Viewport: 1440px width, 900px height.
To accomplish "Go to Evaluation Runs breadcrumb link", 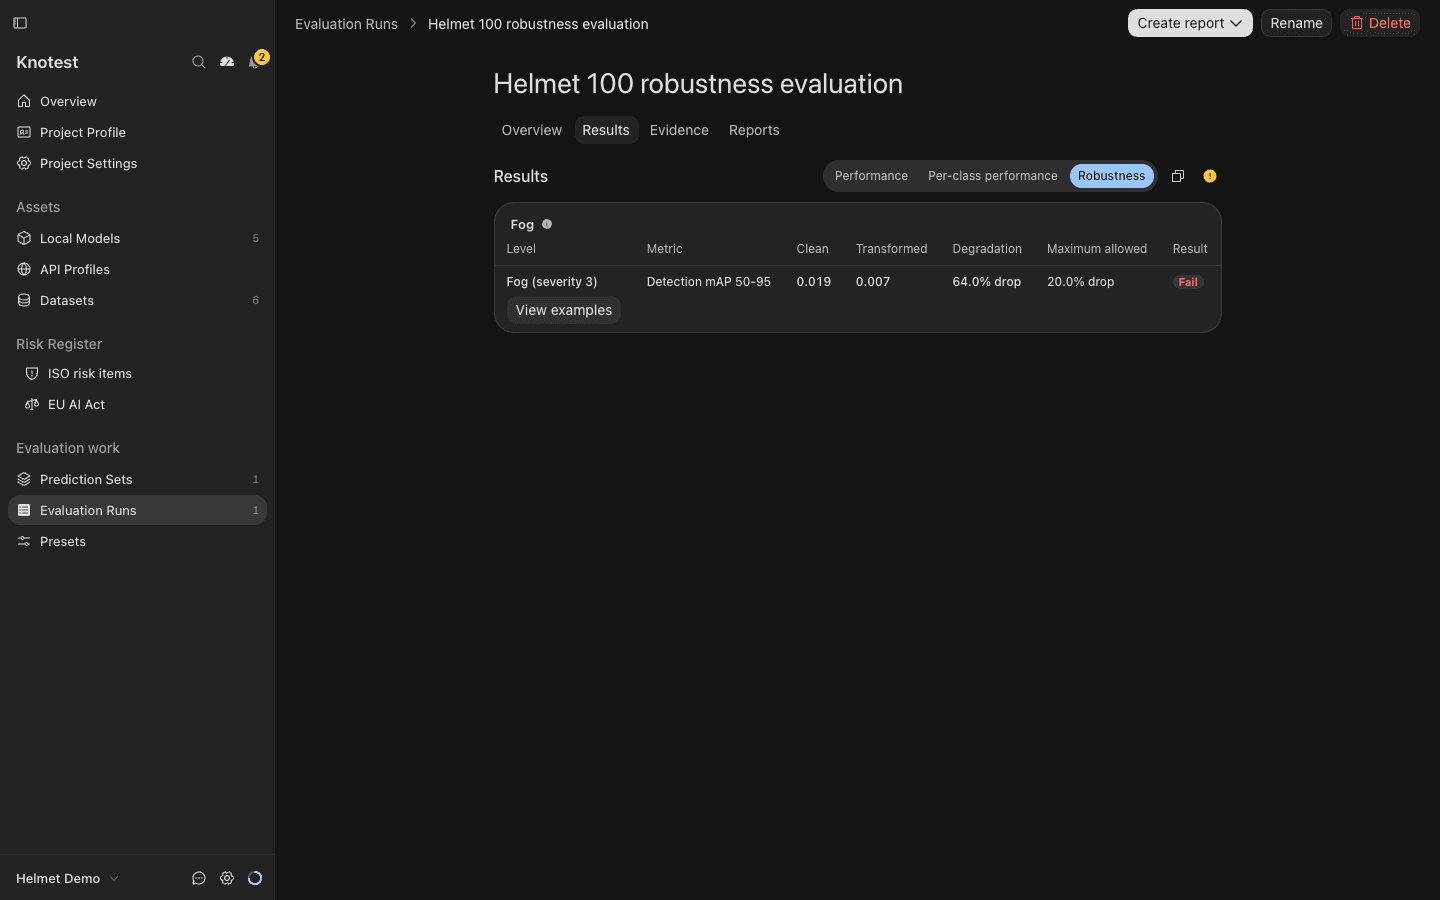I will tap(346, 24).
